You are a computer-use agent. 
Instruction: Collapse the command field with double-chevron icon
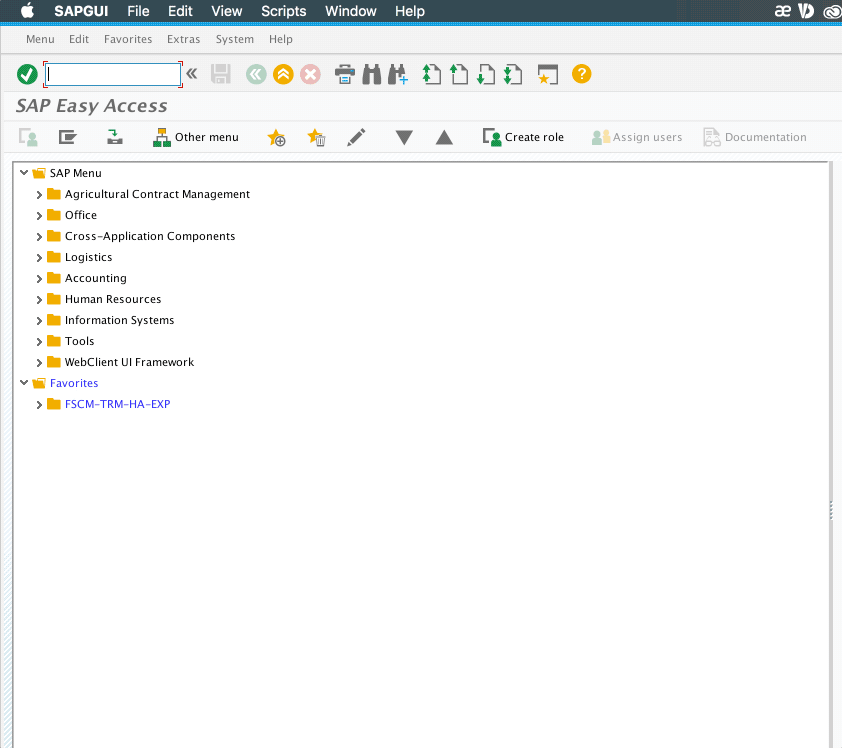[192, 73]
